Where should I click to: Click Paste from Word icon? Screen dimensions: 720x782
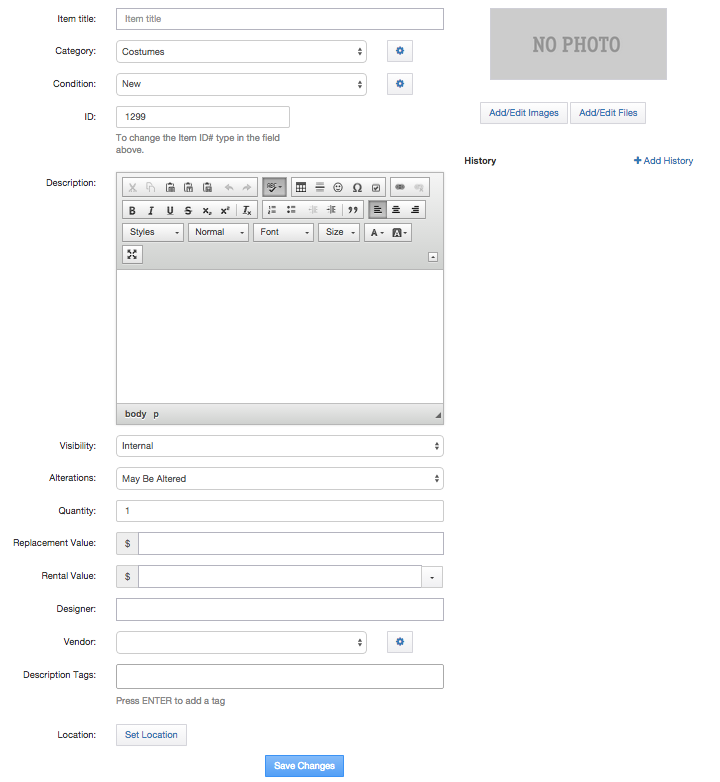(207, 188)
